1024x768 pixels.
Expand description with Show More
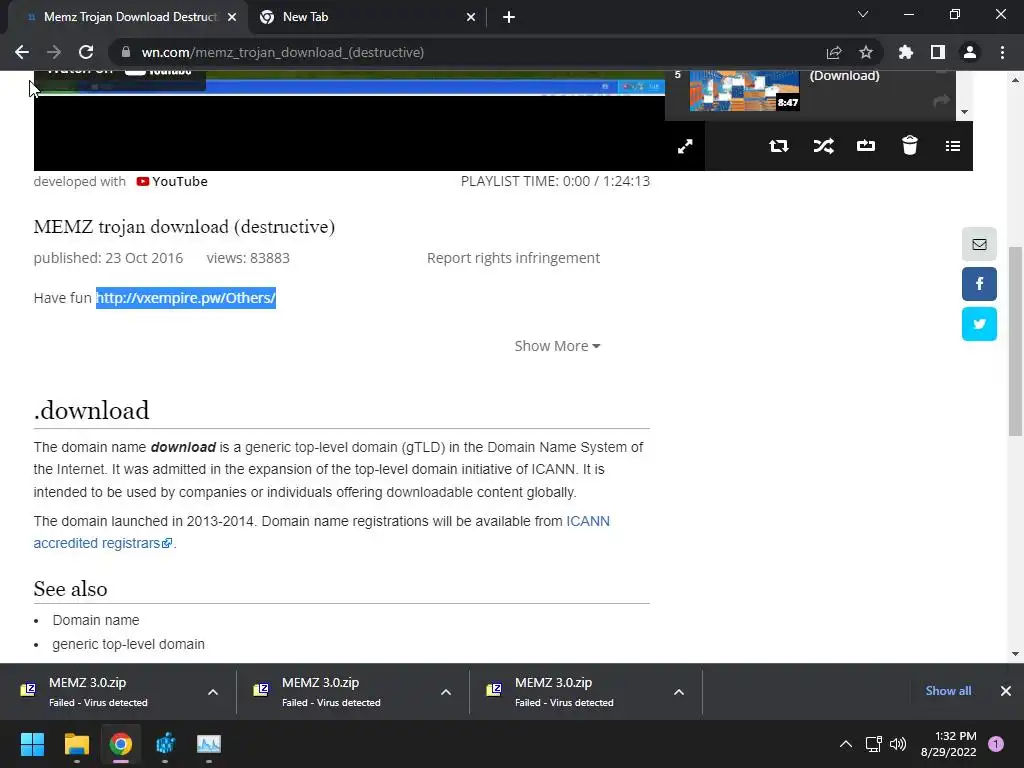point(557,346)
